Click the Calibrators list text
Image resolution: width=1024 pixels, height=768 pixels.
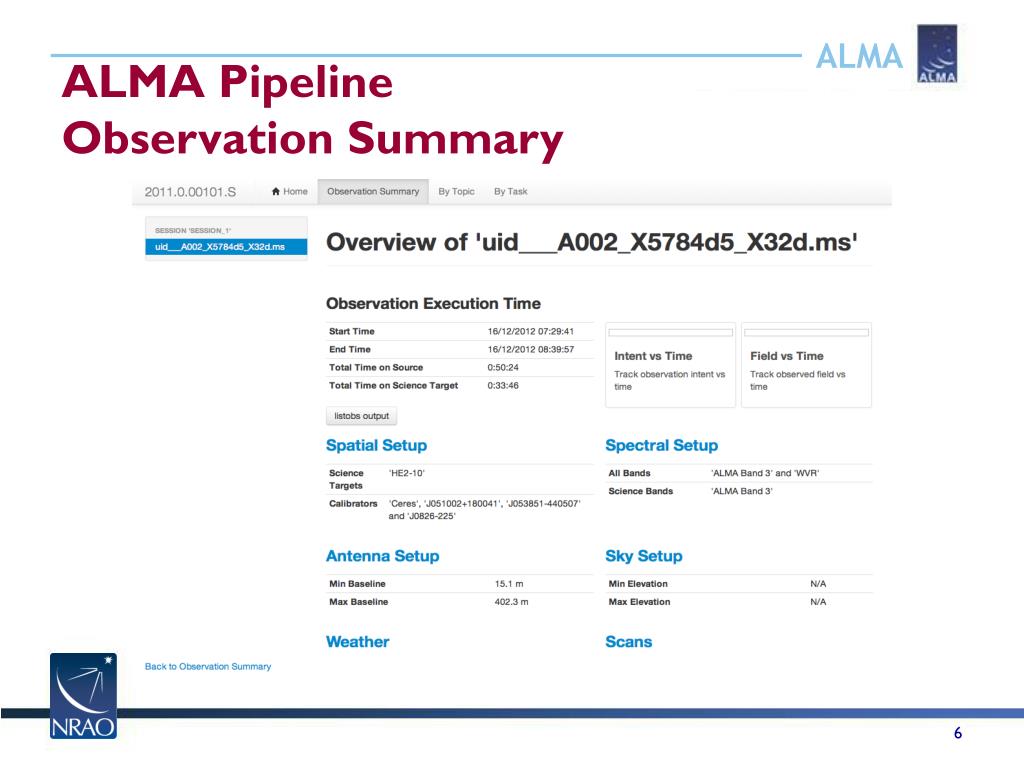point(485,509)
